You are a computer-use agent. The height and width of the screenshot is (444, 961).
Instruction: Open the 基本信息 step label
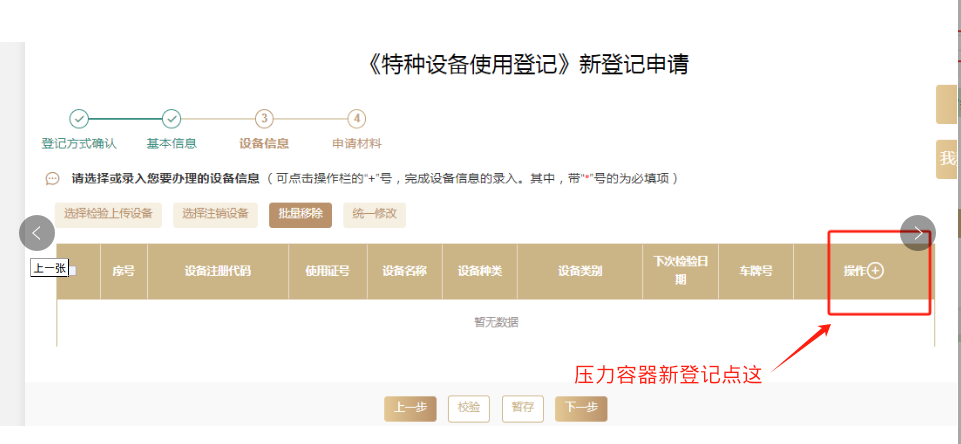(172, 144)
